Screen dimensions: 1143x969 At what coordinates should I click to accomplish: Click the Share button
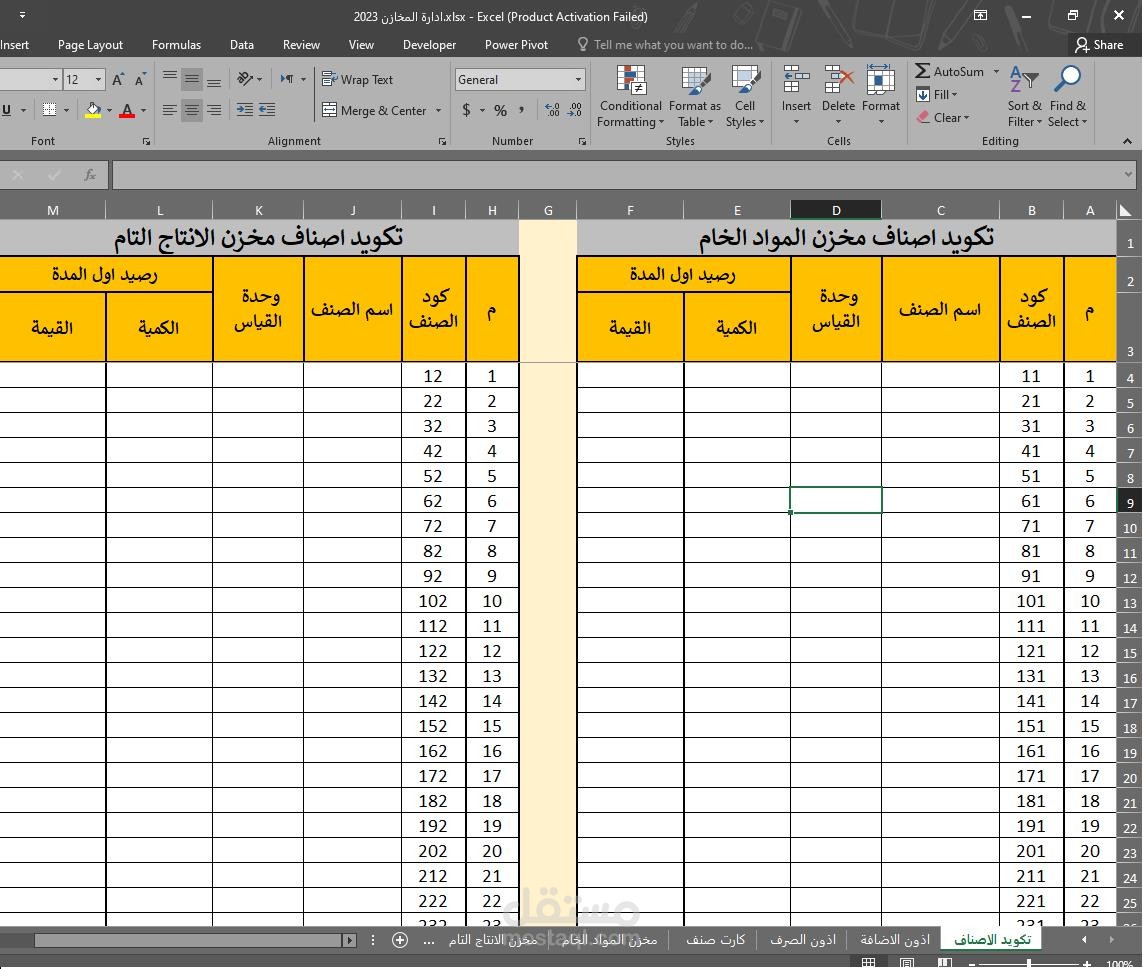pos(1099,45)
